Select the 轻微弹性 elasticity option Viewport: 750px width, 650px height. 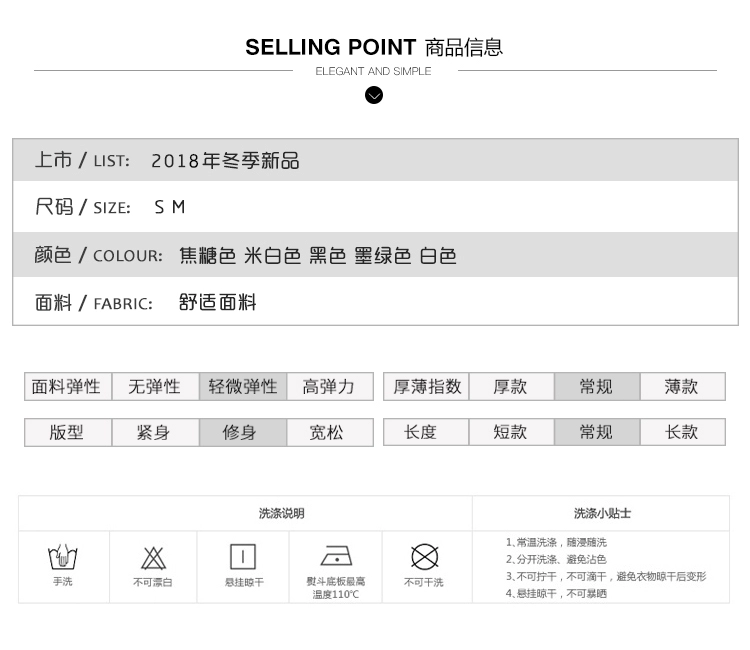coord(242,386)
